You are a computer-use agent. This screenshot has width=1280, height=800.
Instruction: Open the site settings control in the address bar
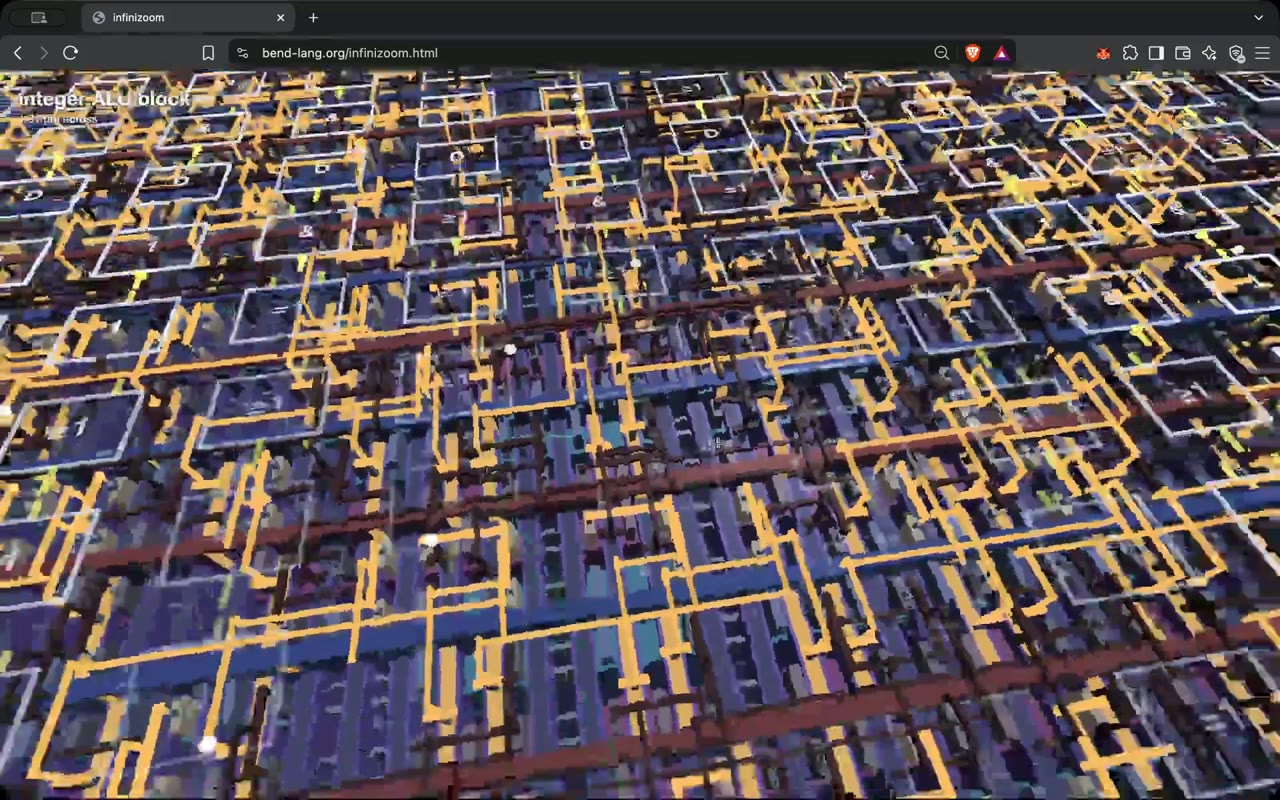pos(242,53)
